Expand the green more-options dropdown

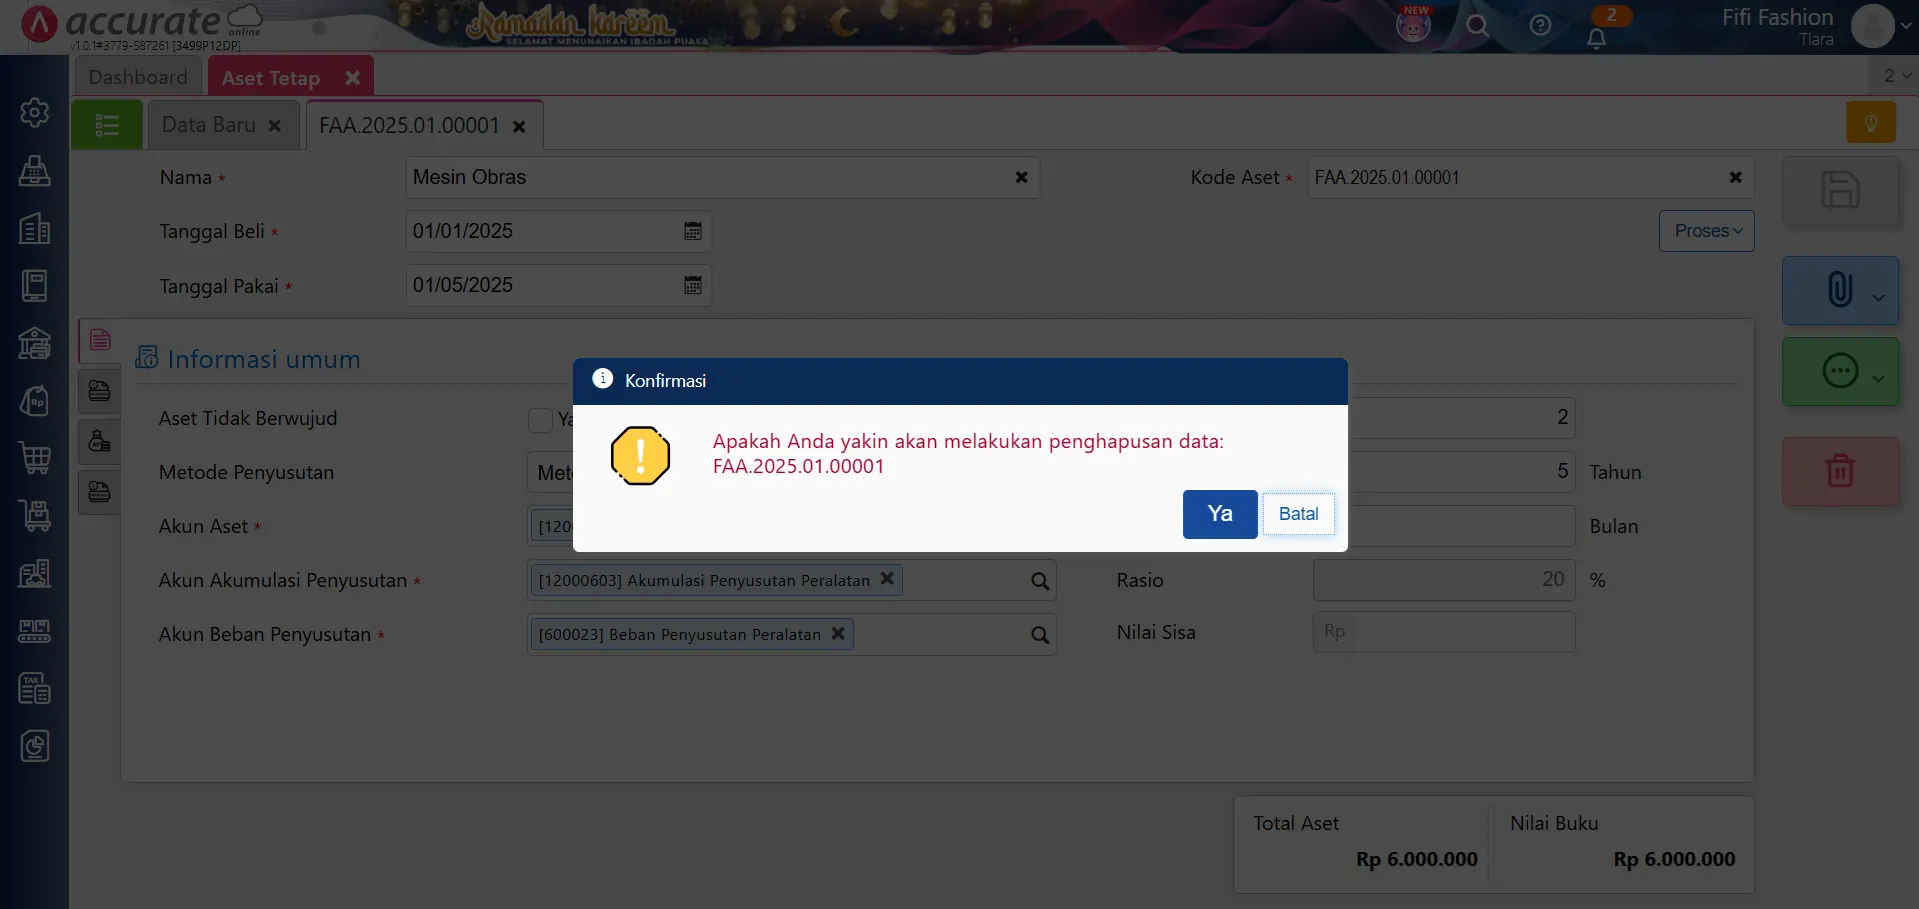point(1877,378)
